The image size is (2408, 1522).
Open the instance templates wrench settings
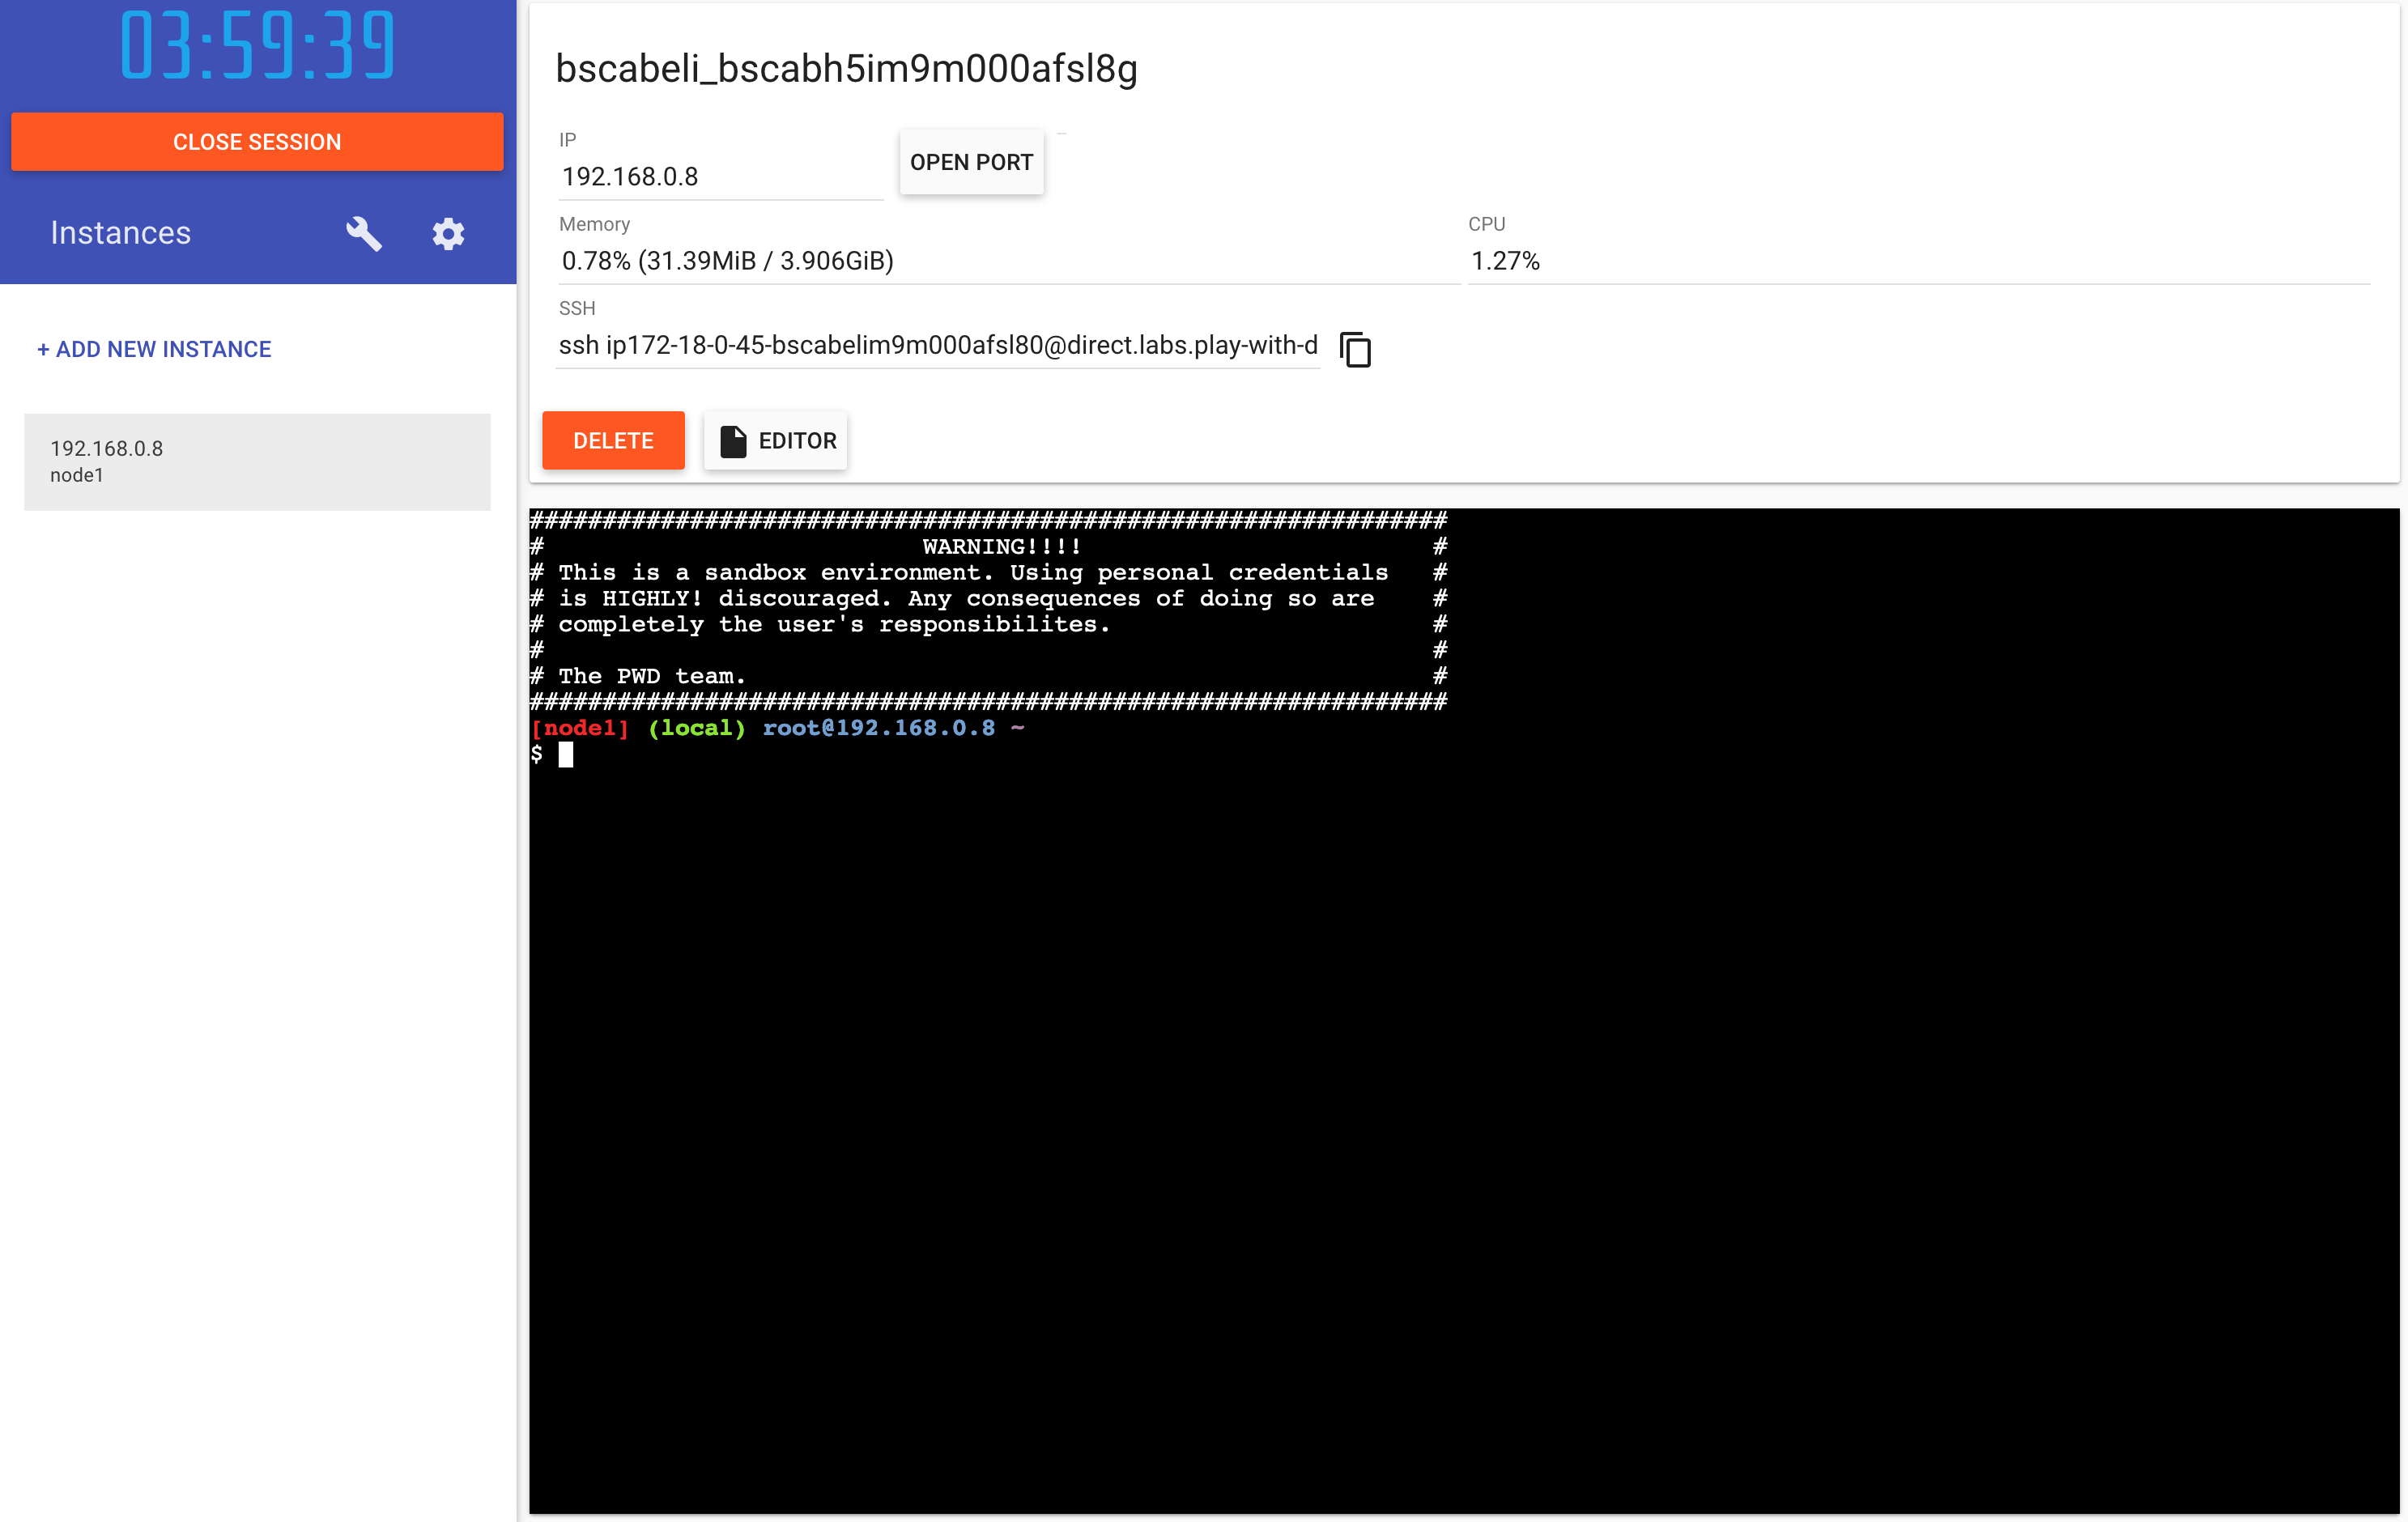pyautogui.click(x=364, y=233)
